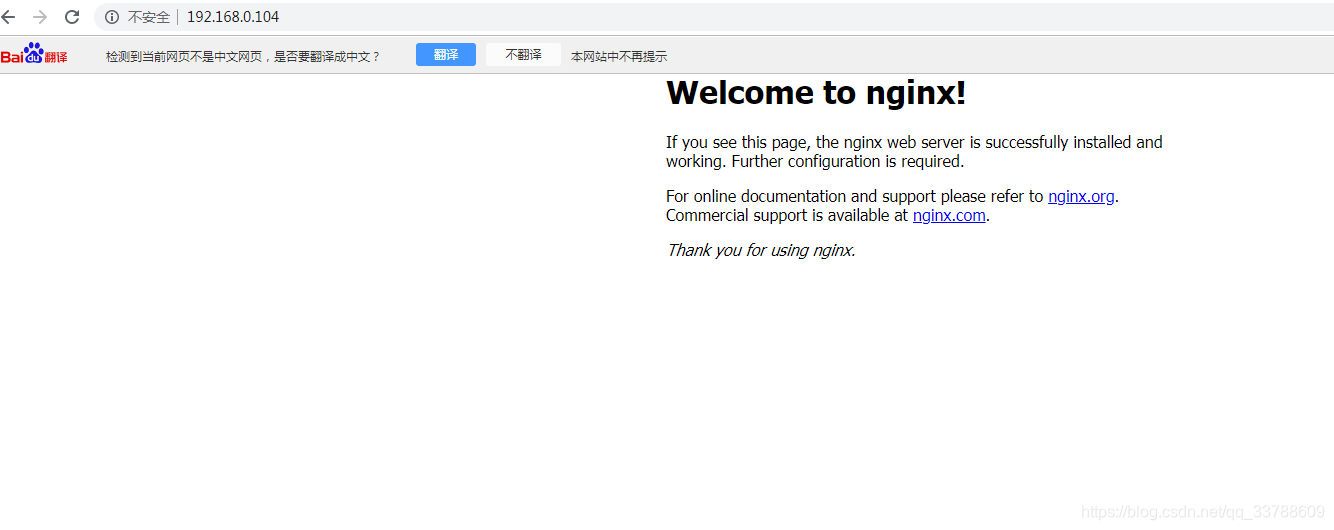This screenshot has width=1334, height=530.
Task: Click the browser back arrow
Action: coord(9,17)
